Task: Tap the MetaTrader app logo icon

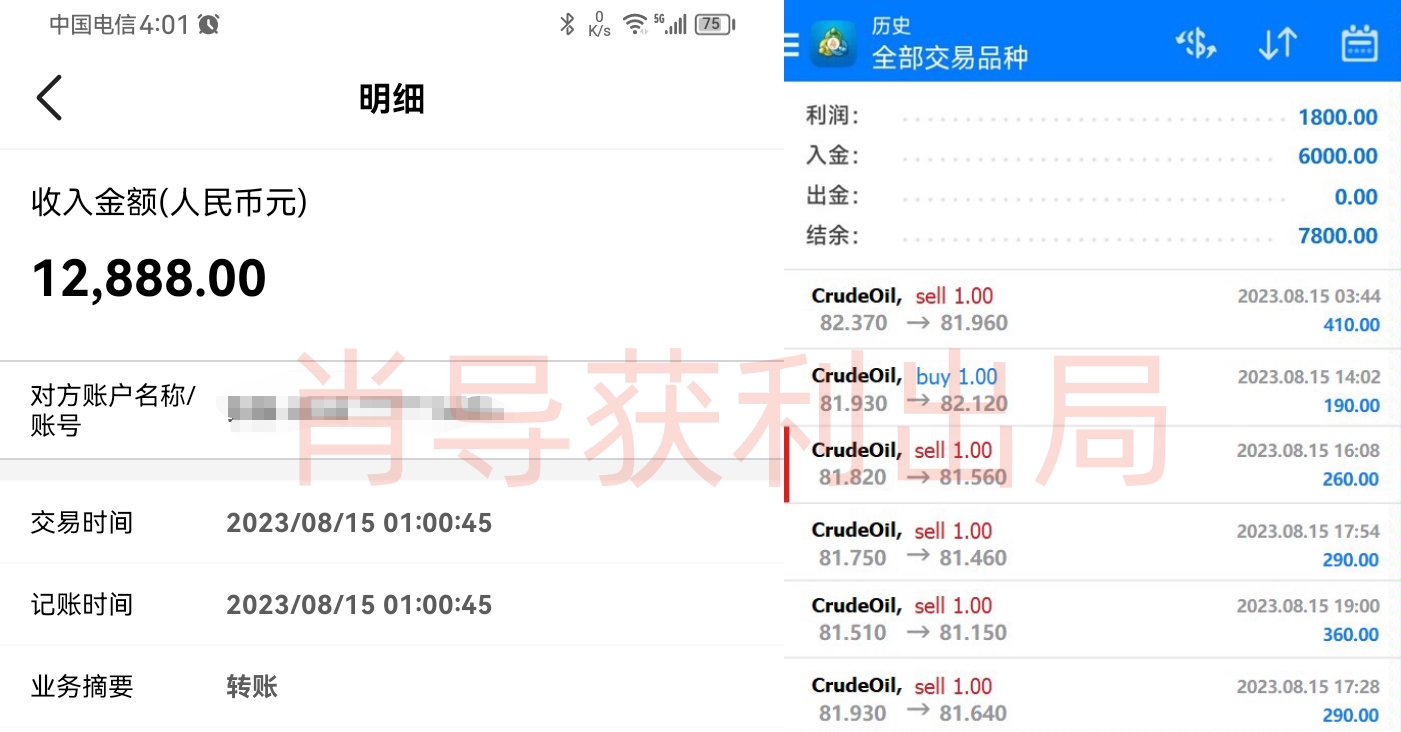Action: tap(833, 43)
